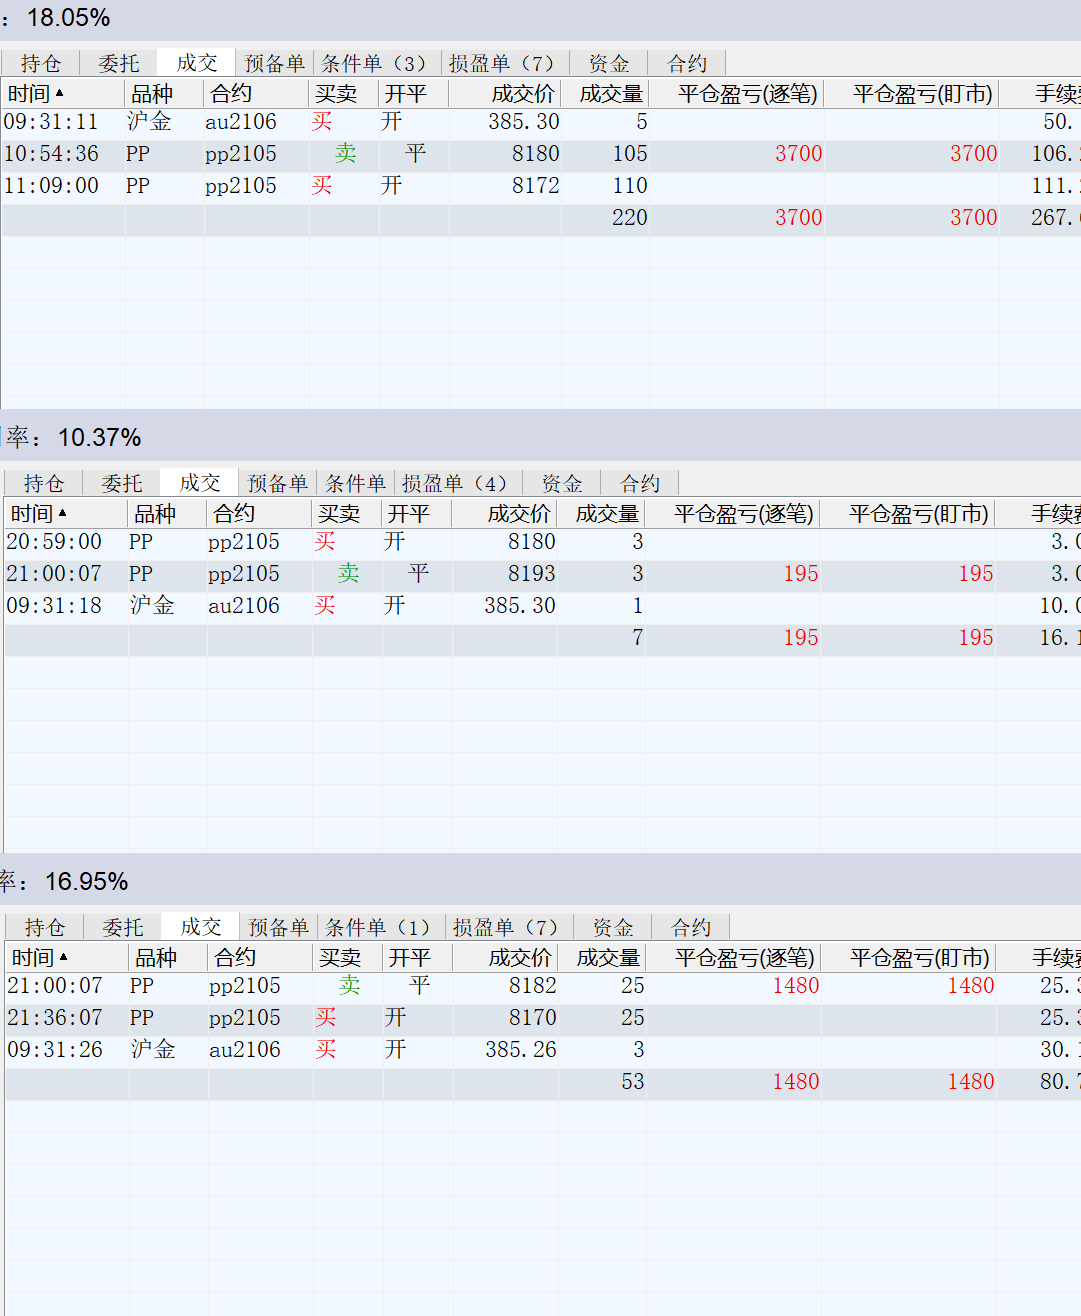
Task: Click 时间 sort arrow in 18.05% panel
Action: (x=60, y=93)
